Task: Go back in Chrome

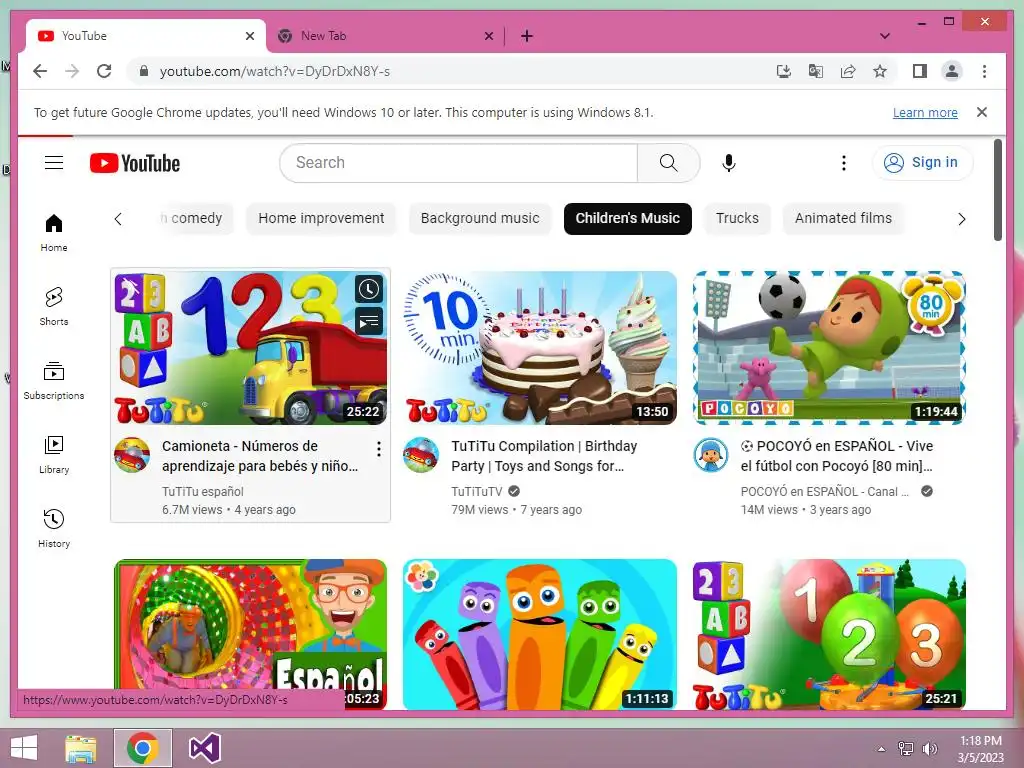Action: click(40, 71)
